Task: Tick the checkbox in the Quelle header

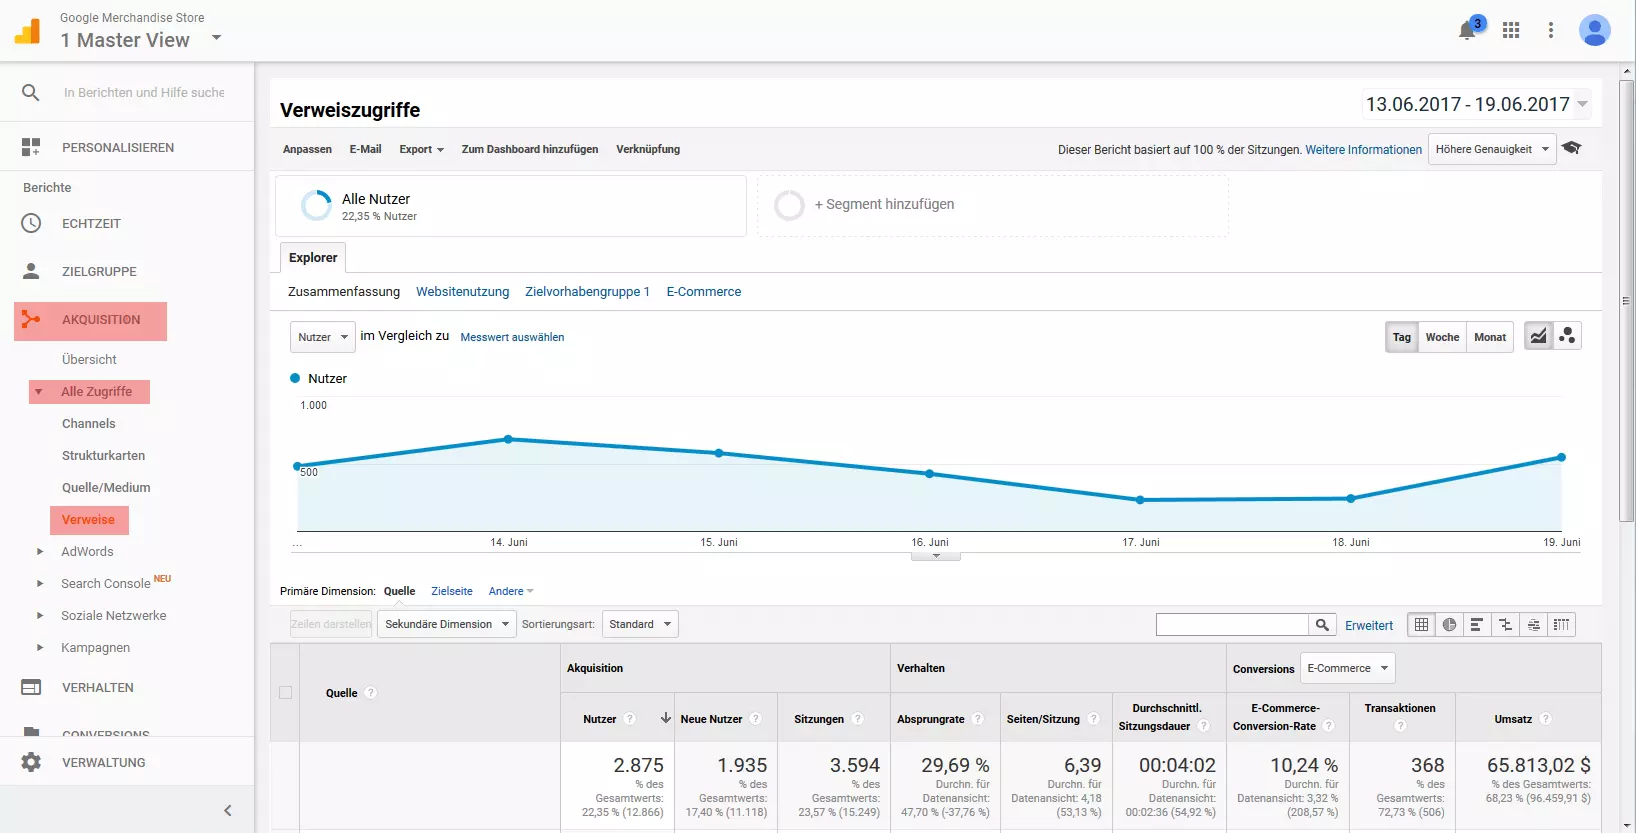Action: pos(286,692)
